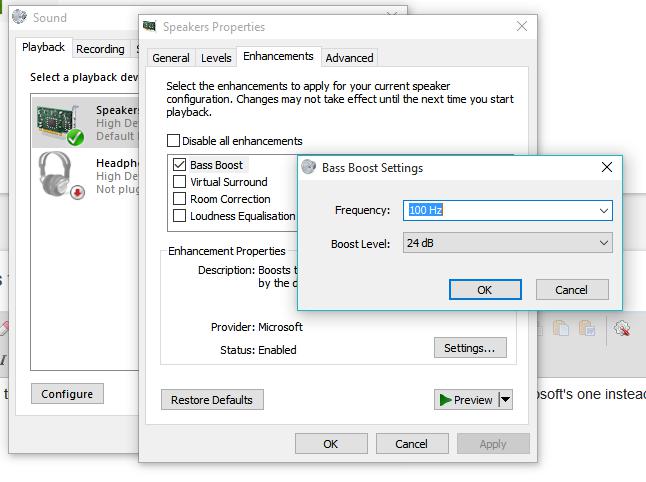Click the Bass Boost Settings title icon
Viewport: 646px width, 482px height.
[x=309, y=167]
